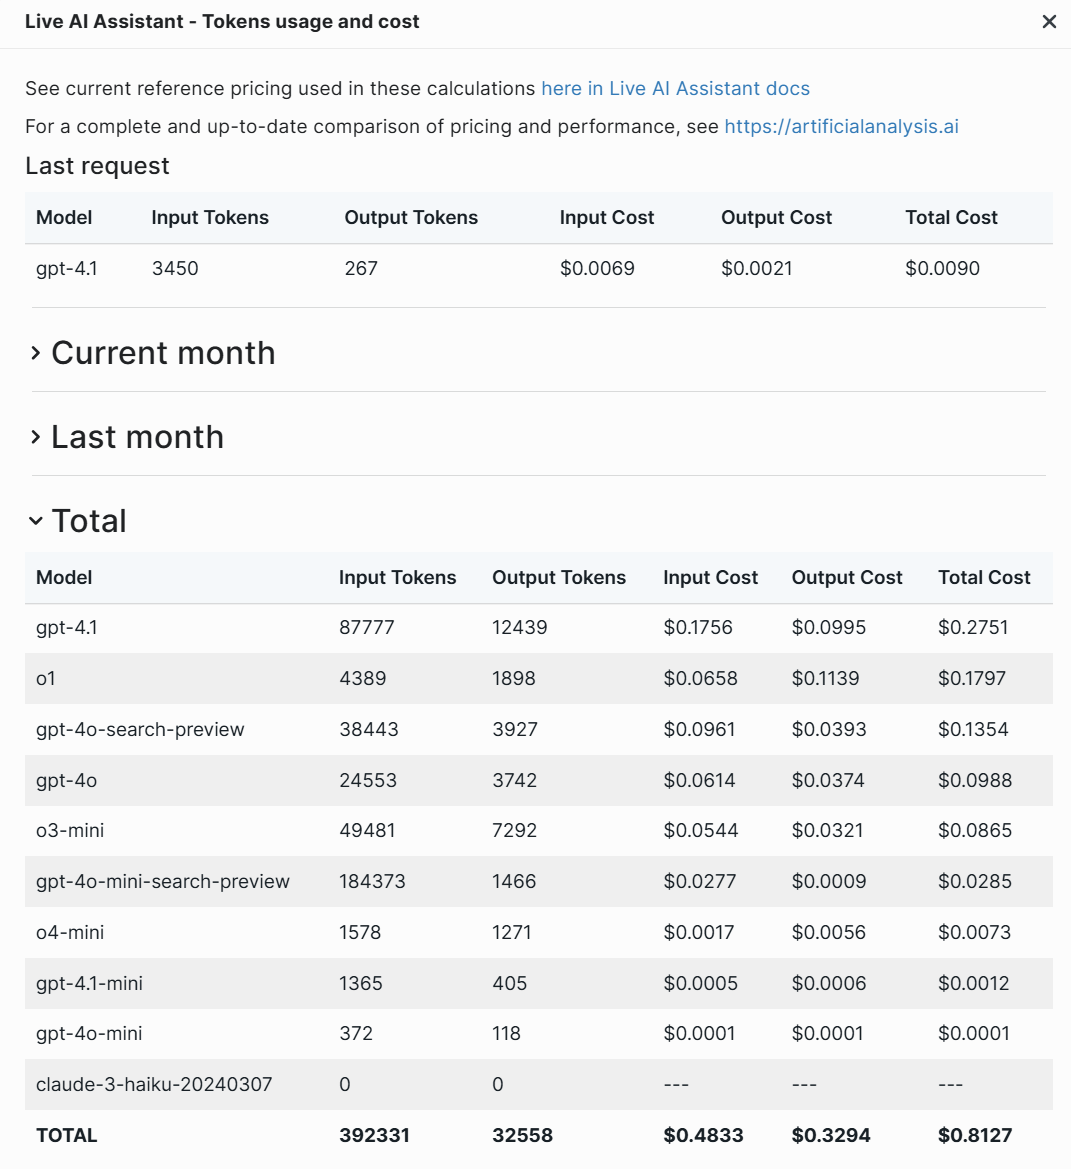Click the down chevron beside Total

36,521
